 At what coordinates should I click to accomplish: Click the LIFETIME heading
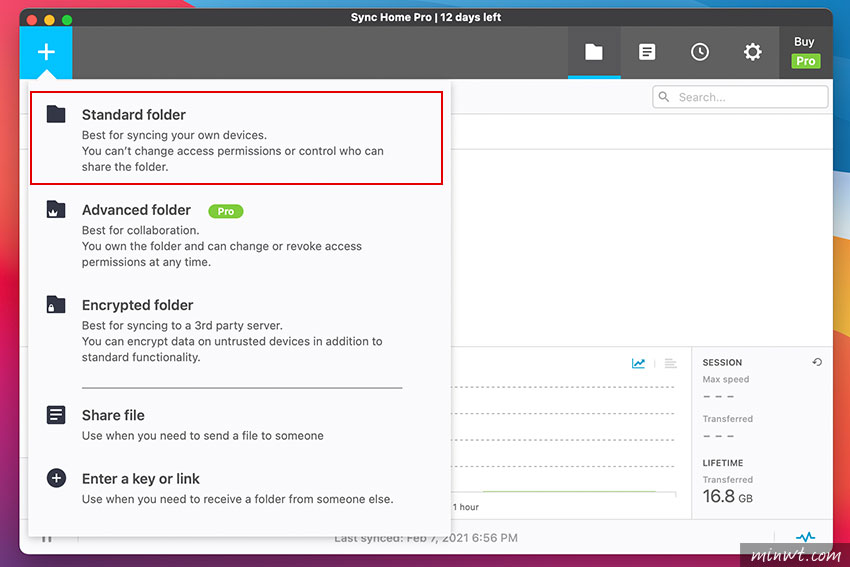(x=723, y=463)
